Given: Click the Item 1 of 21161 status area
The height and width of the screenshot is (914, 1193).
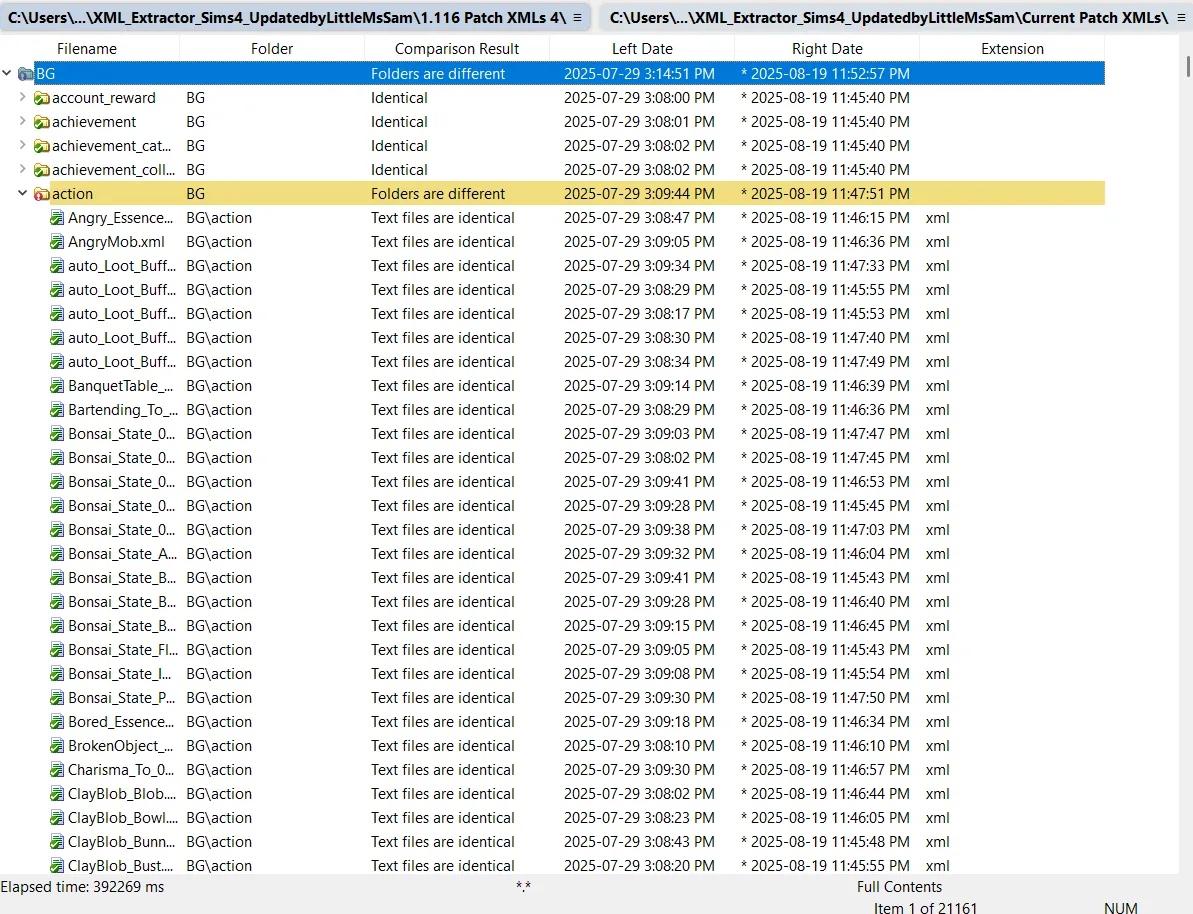Looking at the screenshot, I should pos(925,908).
